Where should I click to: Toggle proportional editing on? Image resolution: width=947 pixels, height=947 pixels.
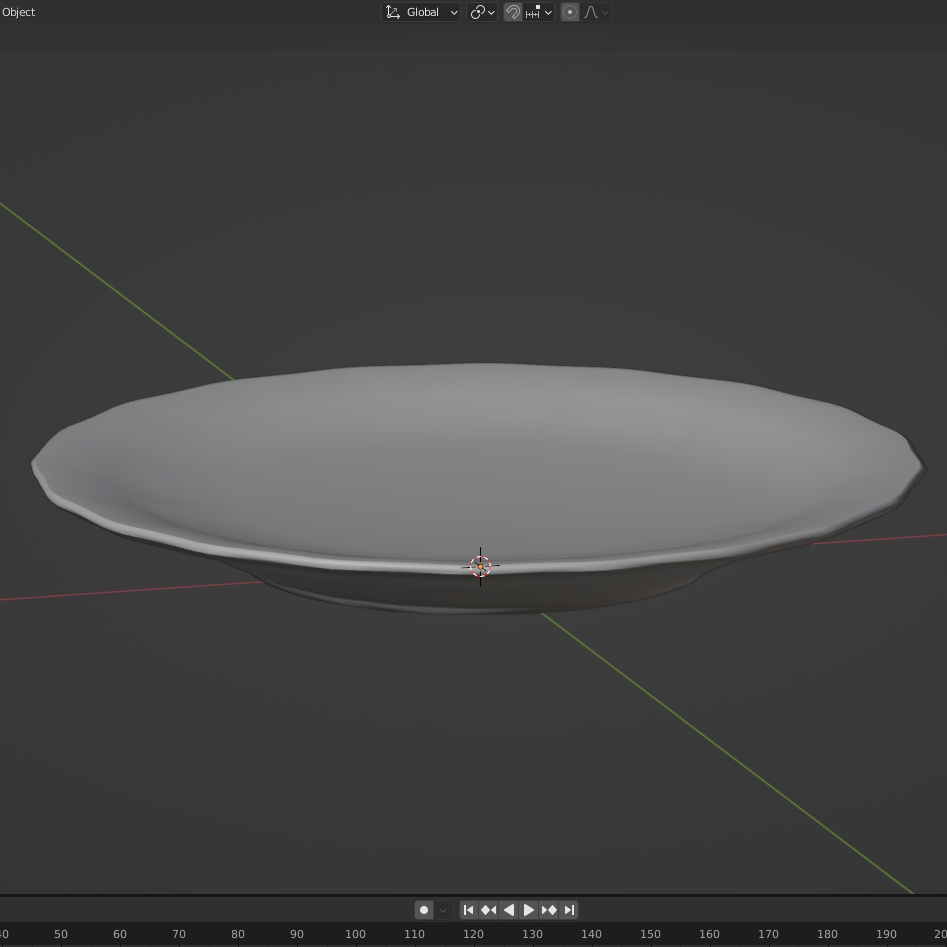click(570, 12)
